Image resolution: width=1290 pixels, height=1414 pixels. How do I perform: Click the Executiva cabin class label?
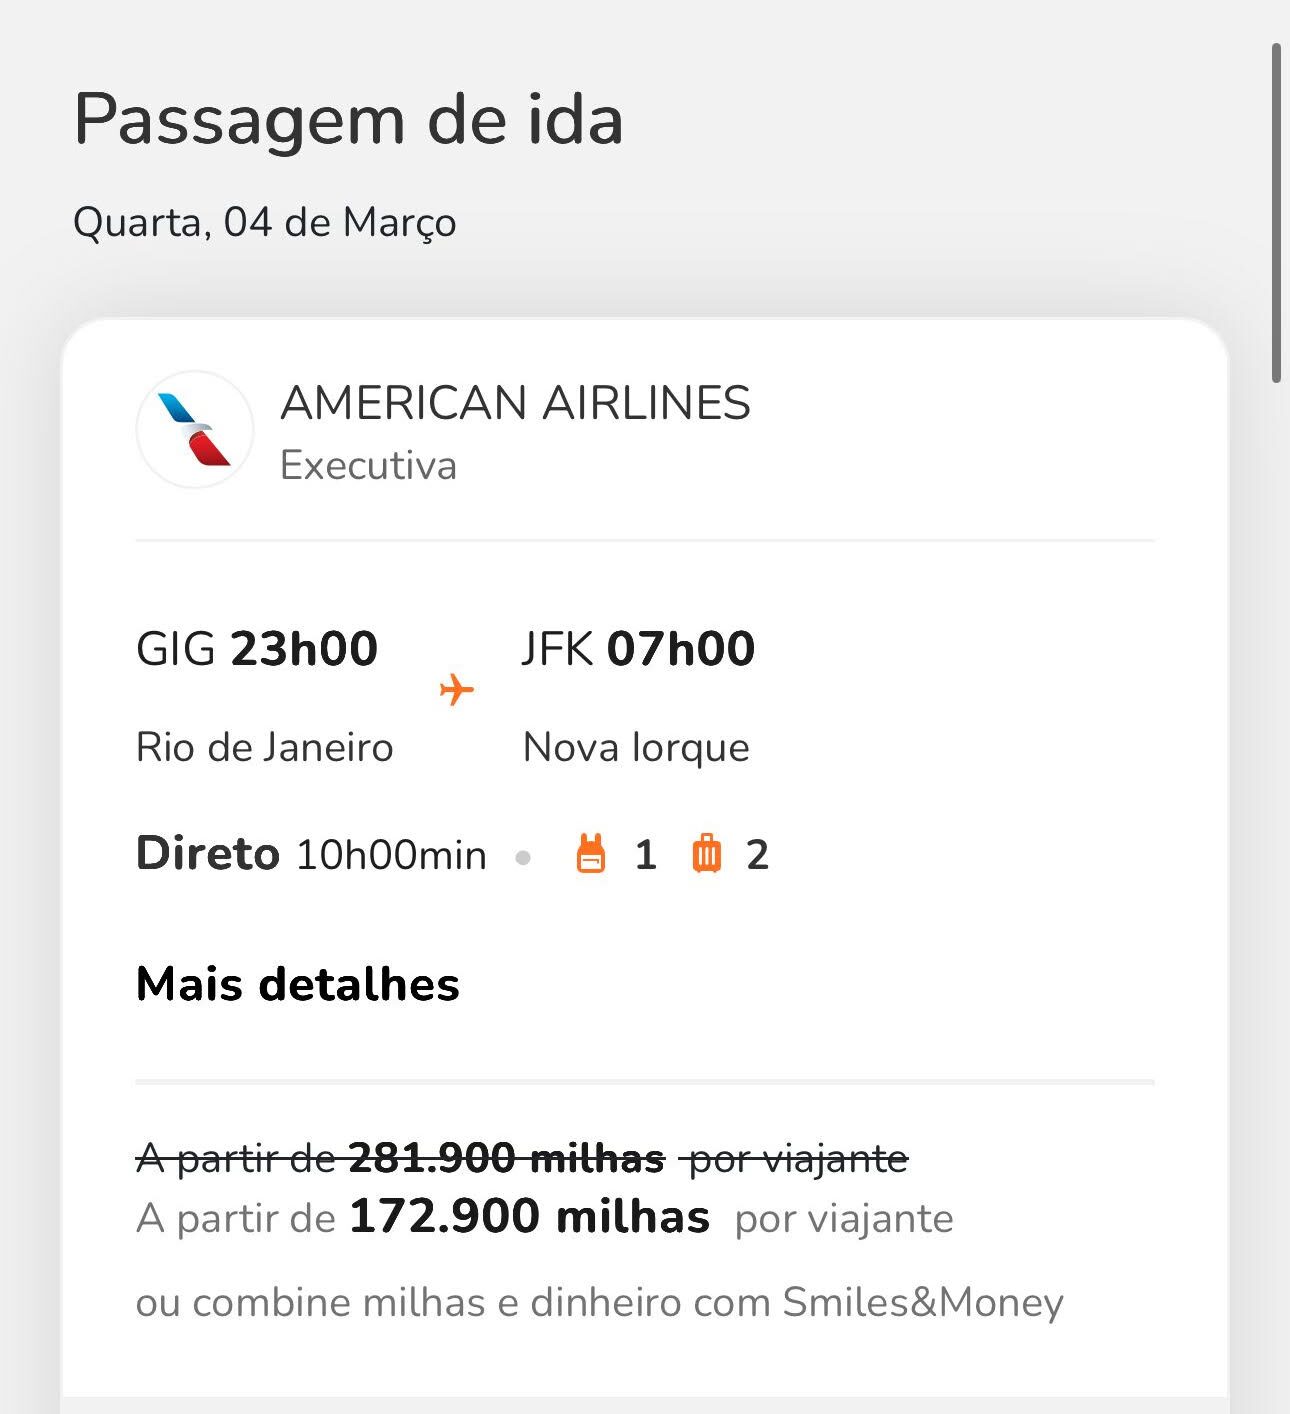tap(368, 466)
